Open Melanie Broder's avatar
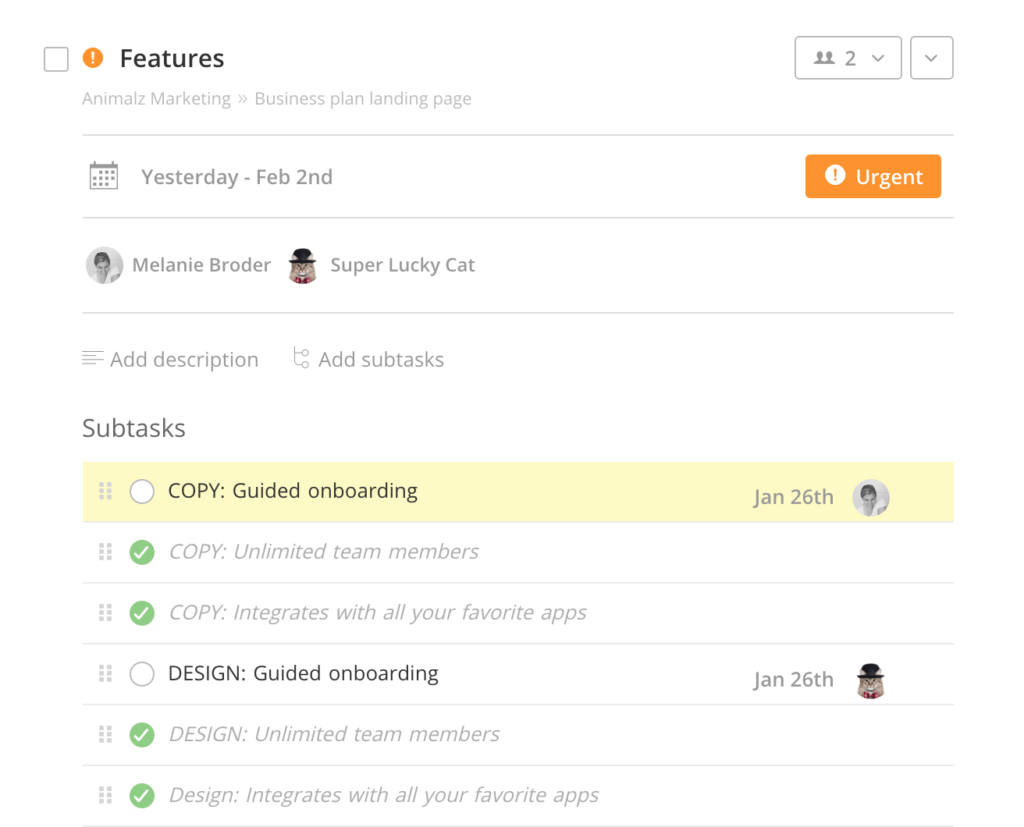The image size is (1024, 827). pos(103,265)
